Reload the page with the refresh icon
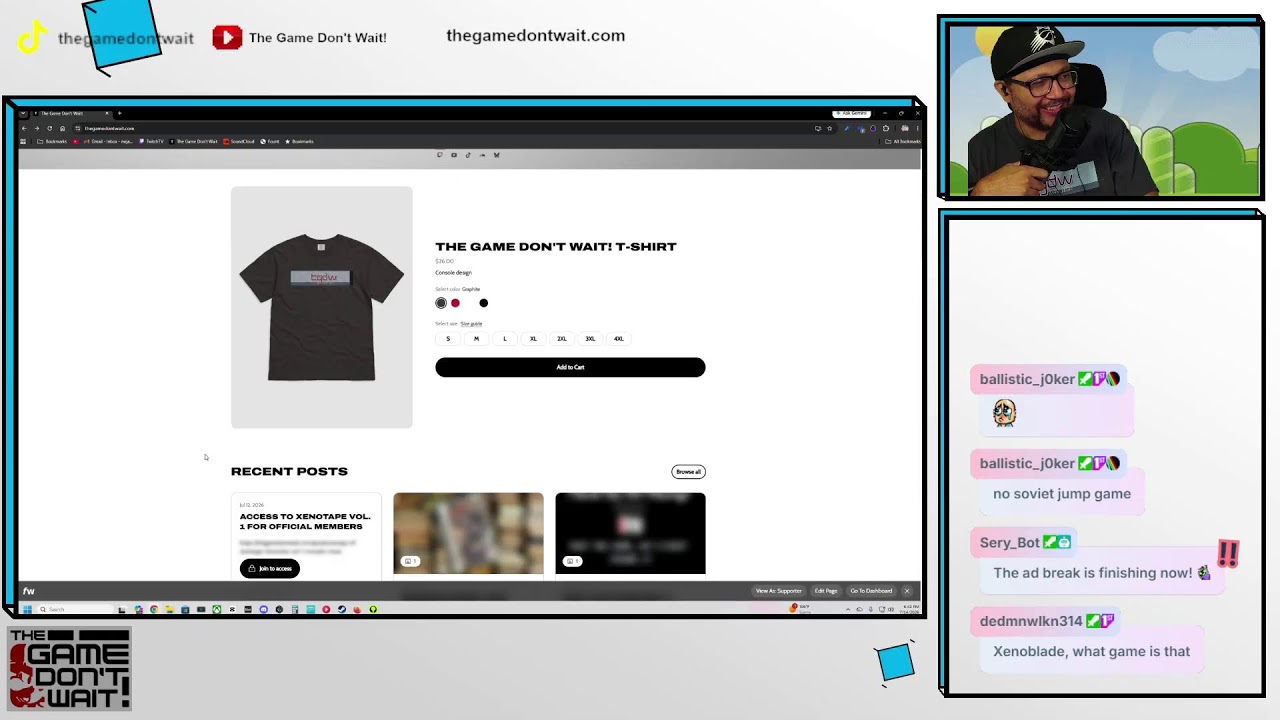Screen dimensions: 1280x720 pos(49,128)
